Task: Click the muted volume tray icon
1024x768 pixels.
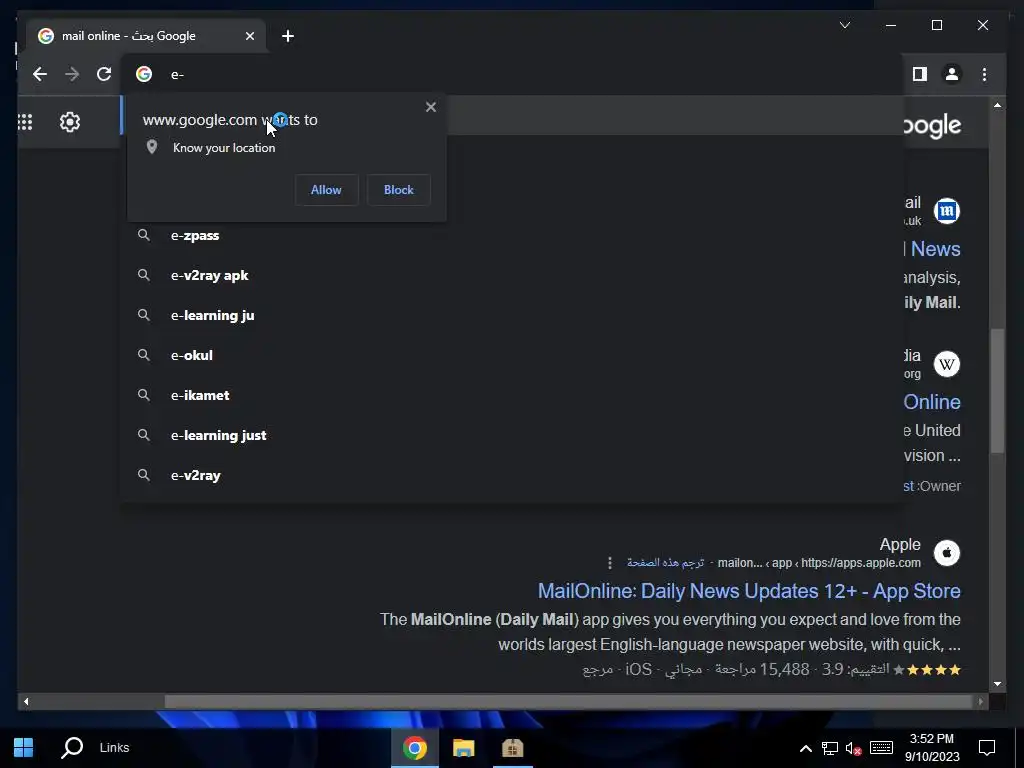Action: (x=853, y=748)
